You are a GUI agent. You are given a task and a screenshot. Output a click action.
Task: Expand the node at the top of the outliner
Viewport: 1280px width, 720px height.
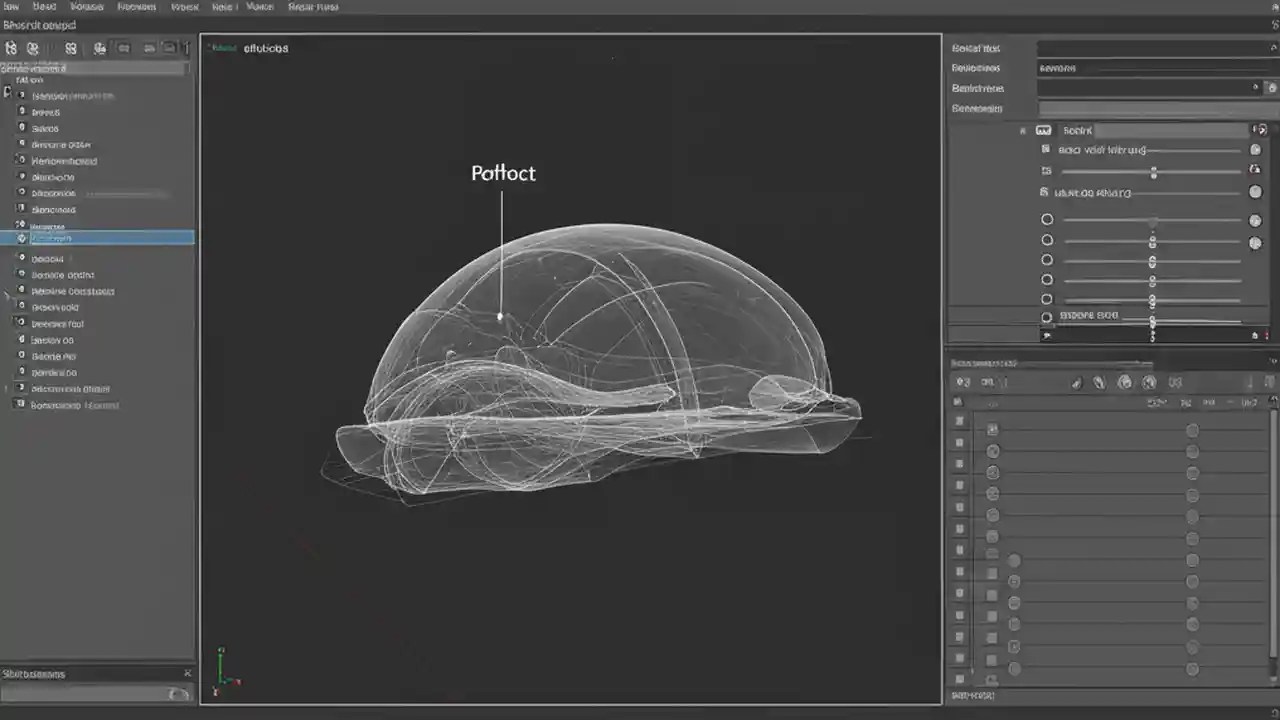8,95
